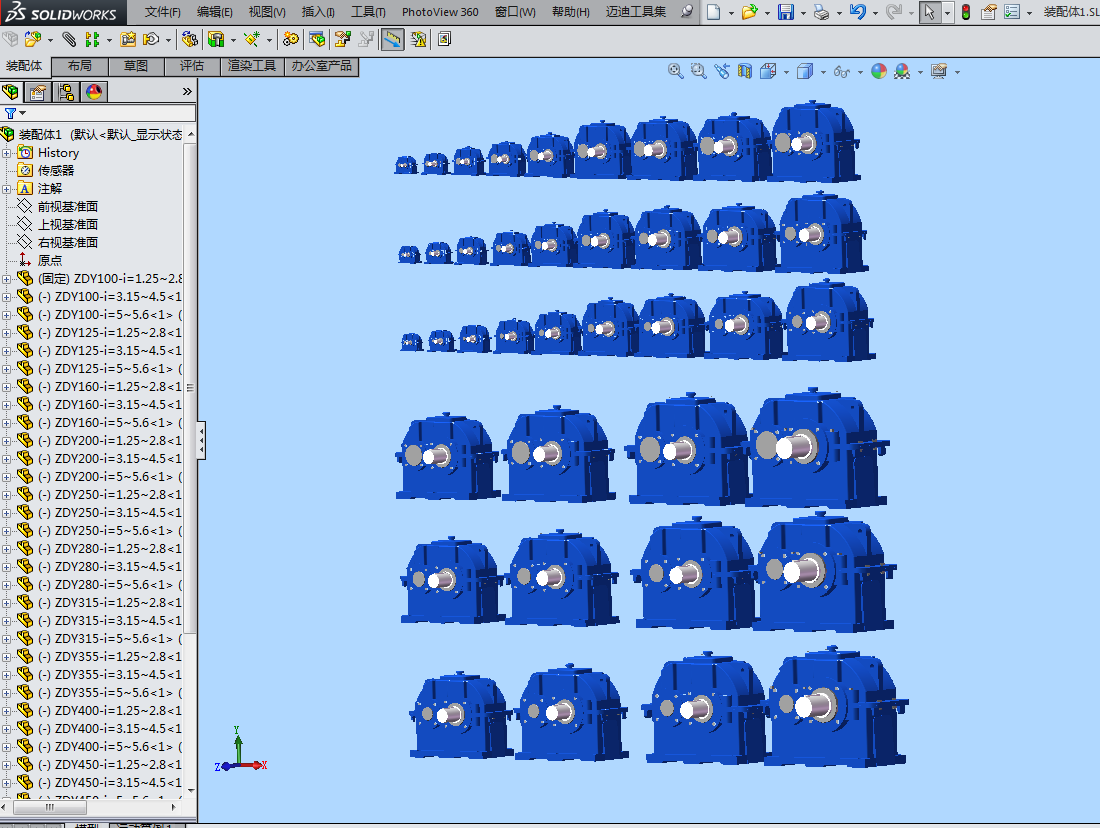The height and width of the screenshot is (828, 1100).
Task: Expand the History tree node
Action: pyautogui.click(x=6, y=153)
